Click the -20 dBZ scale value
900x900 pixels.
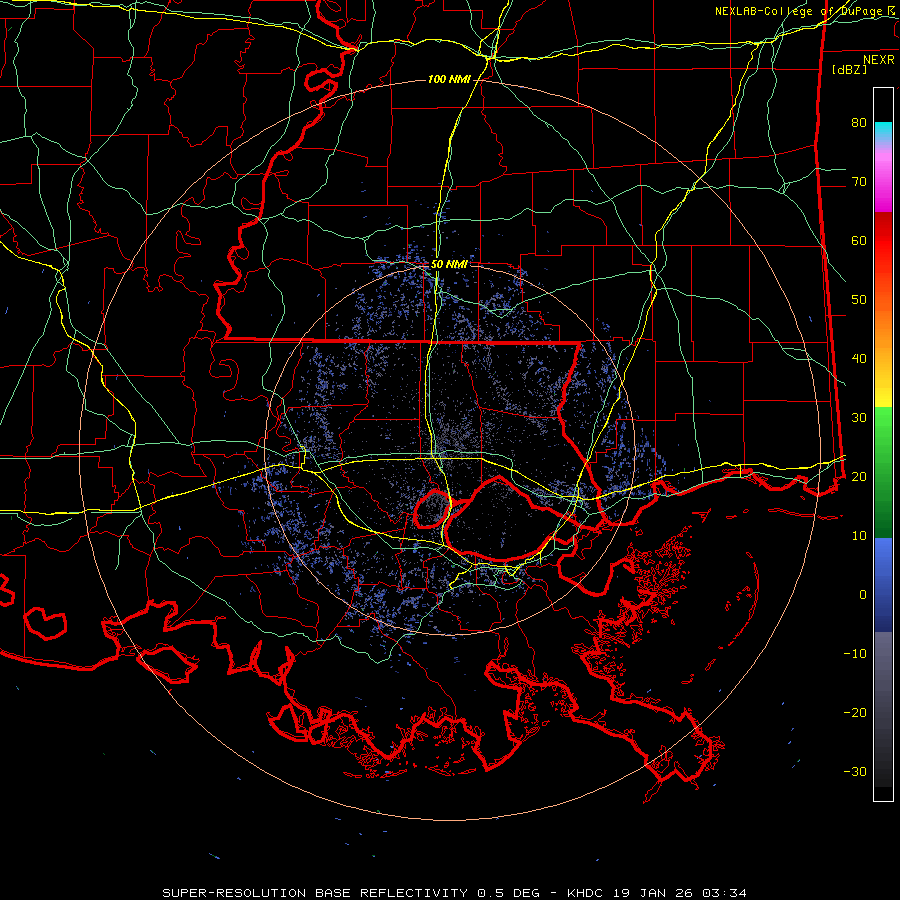(855, 713)
